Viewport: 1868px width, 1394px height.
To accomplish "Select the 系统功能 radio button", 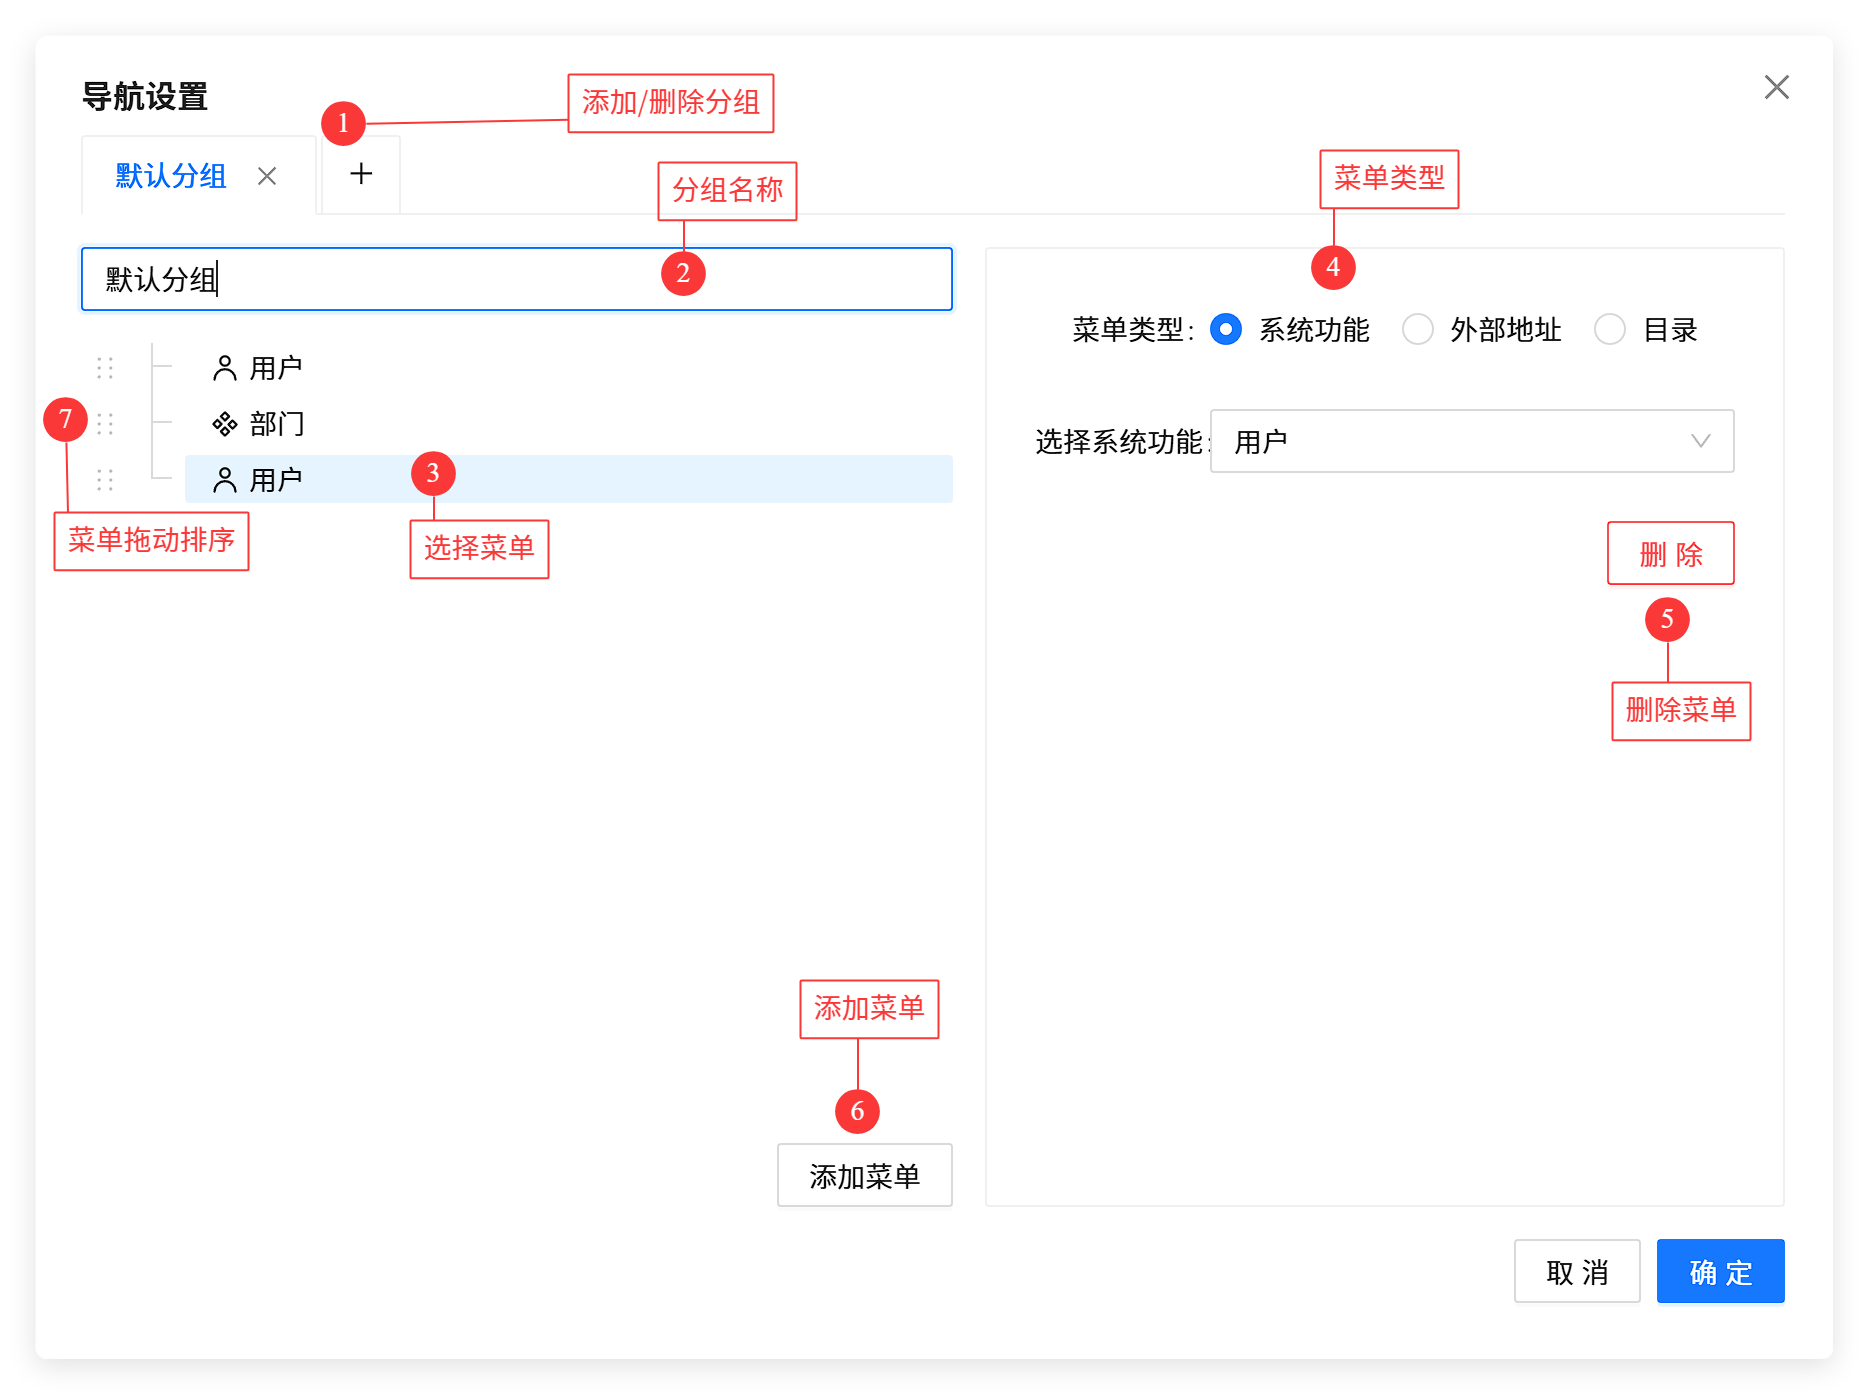I will coord(1226,329).
